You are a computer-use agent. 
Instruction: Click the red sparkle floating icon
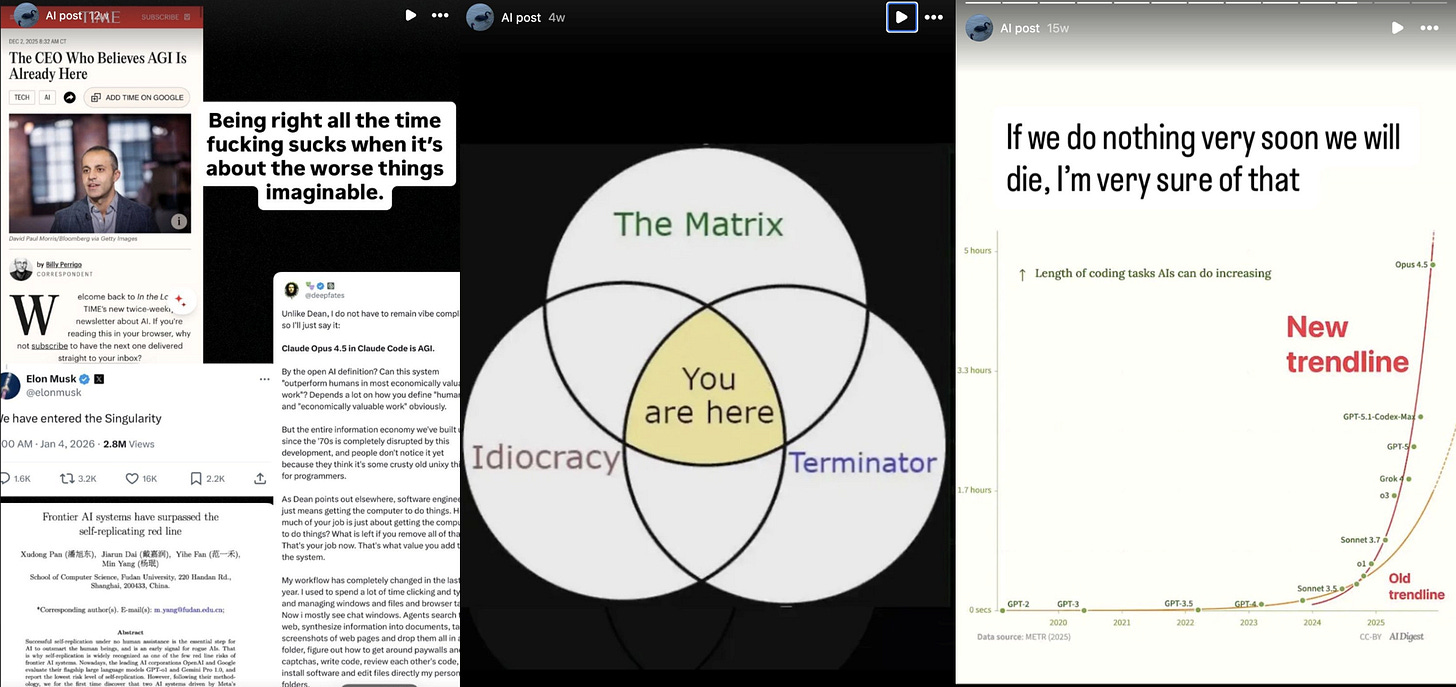[180, 299]
